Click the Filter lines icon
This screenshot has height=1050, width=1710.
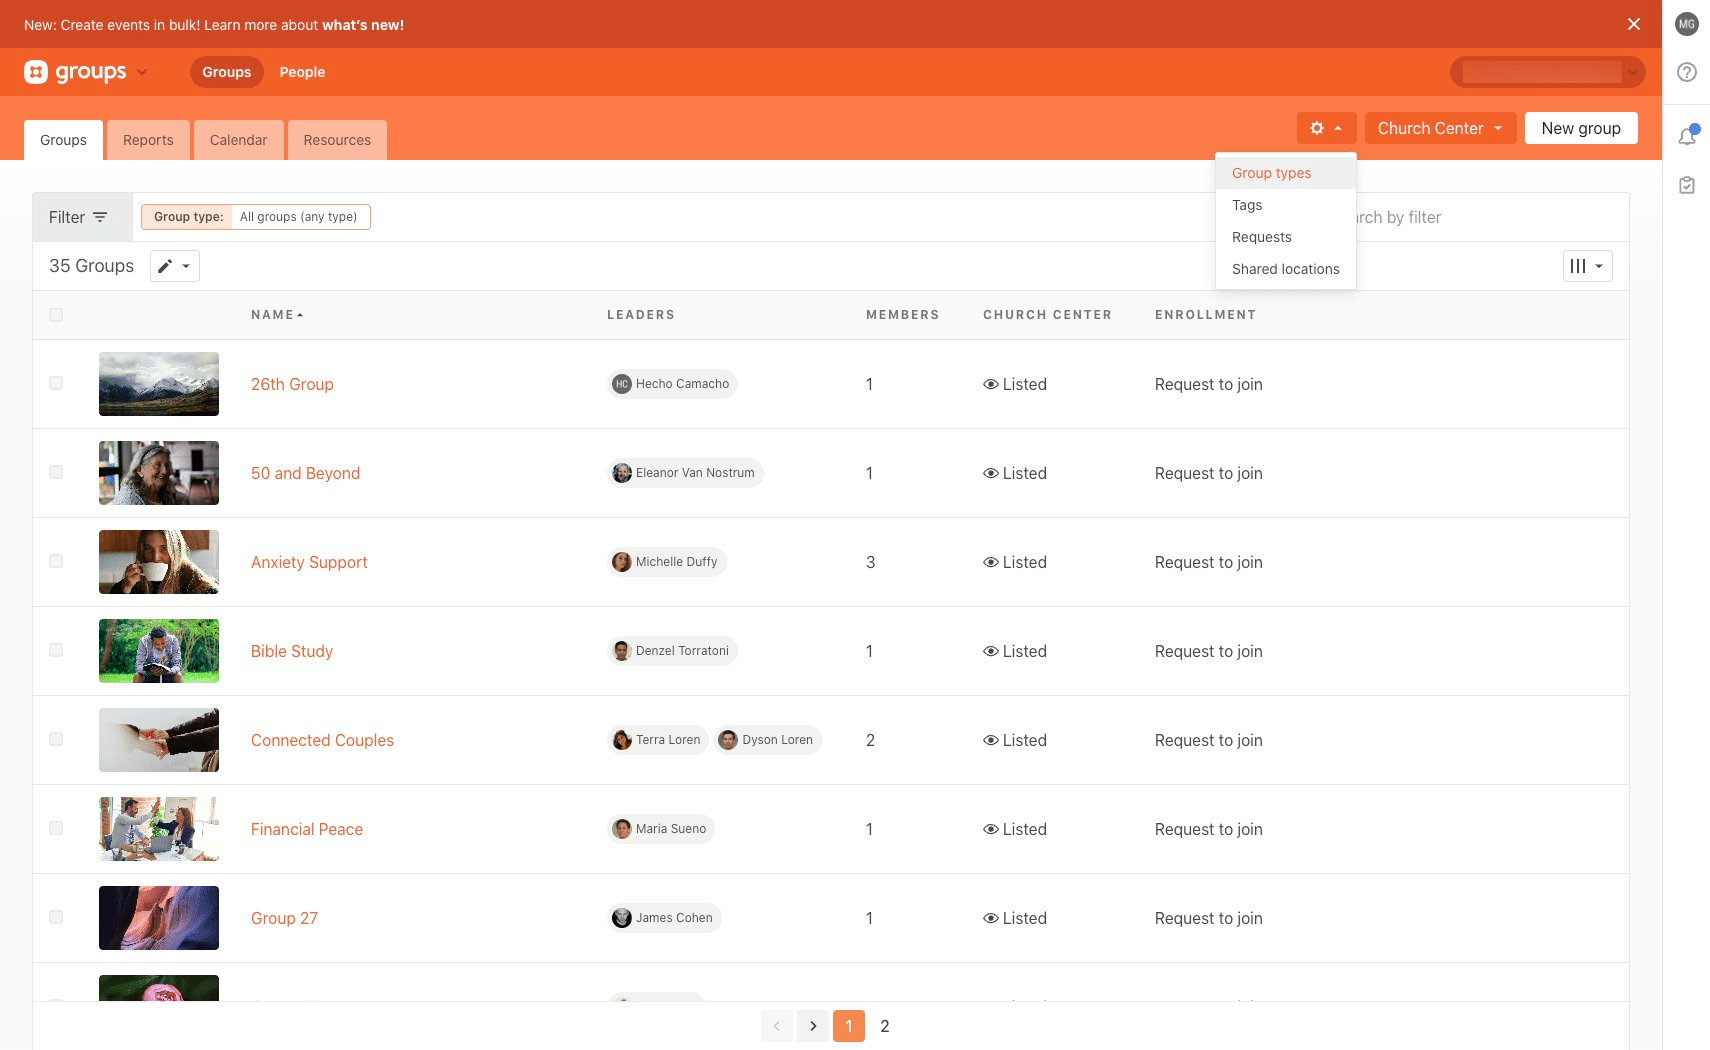coord(100,217)
